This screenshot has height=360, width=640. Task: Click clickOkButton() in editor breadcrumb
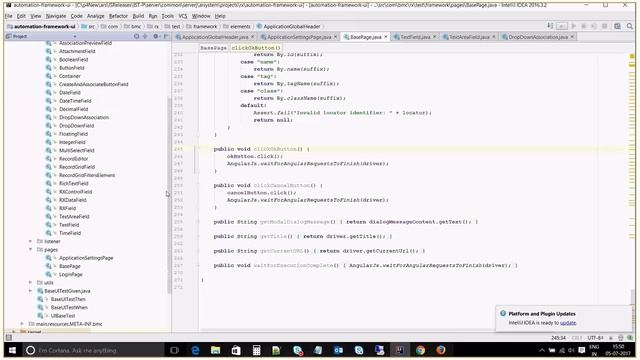click(256, 48)
